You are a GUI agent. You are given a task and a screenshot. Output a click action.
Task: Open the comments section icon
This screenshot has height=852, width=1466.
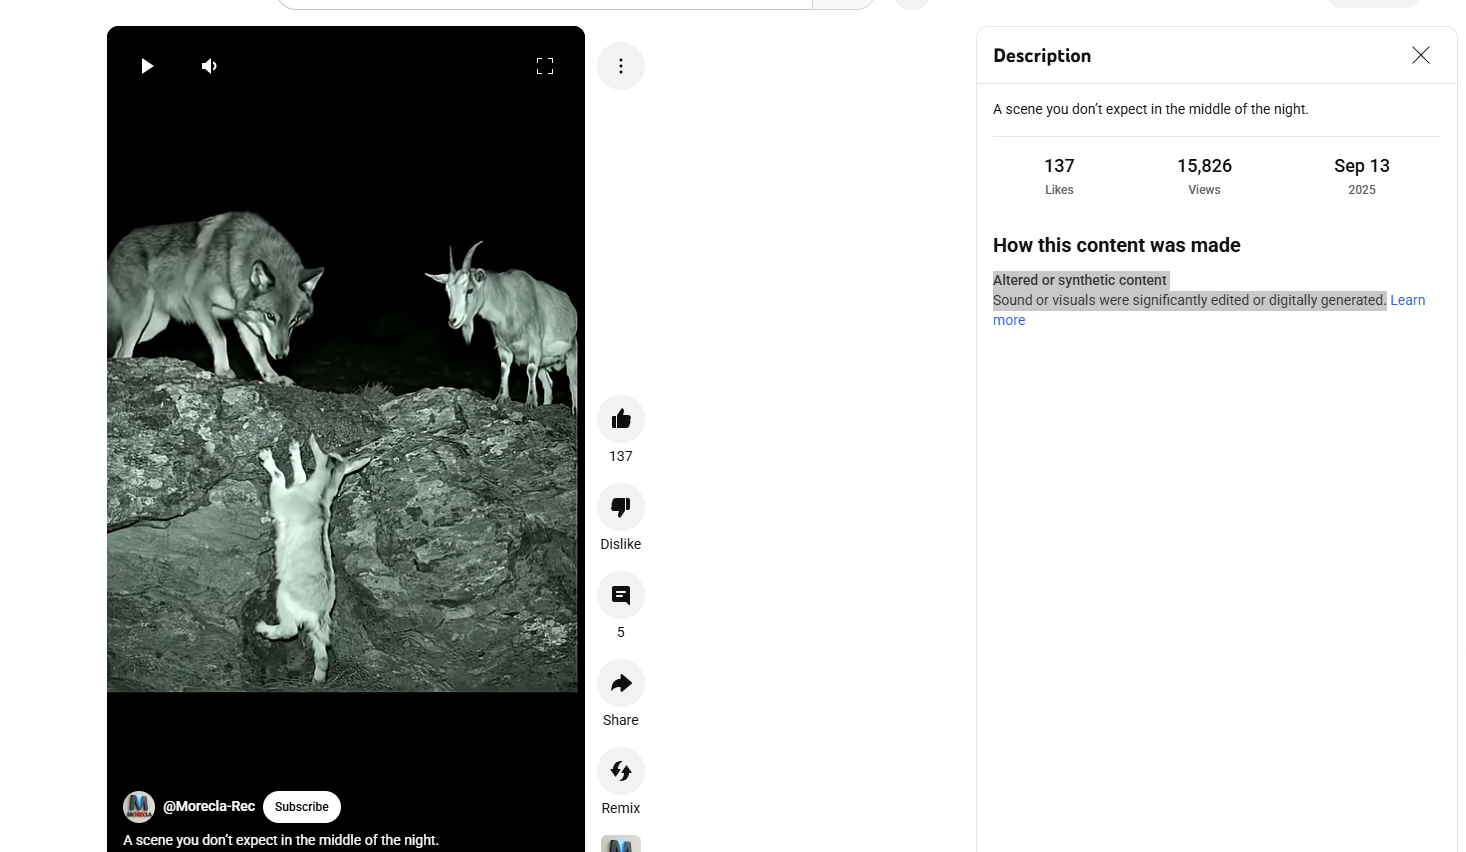click(621, 596)
